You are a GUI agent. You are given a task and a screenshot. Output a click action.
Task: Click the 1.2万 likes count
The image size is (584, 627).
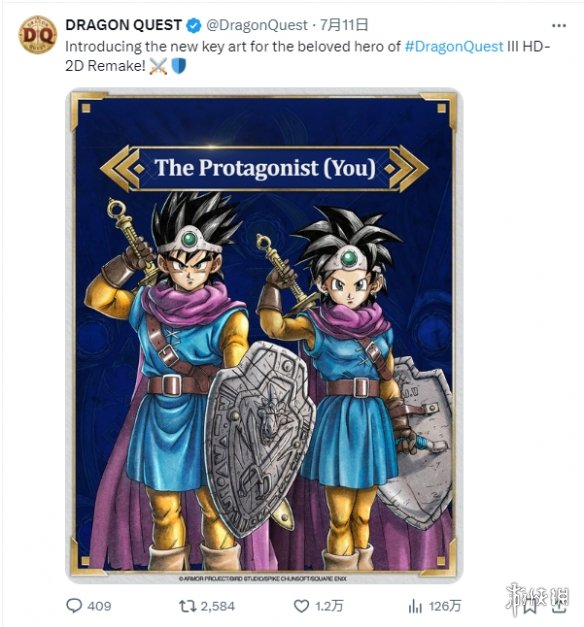[329, 606]
